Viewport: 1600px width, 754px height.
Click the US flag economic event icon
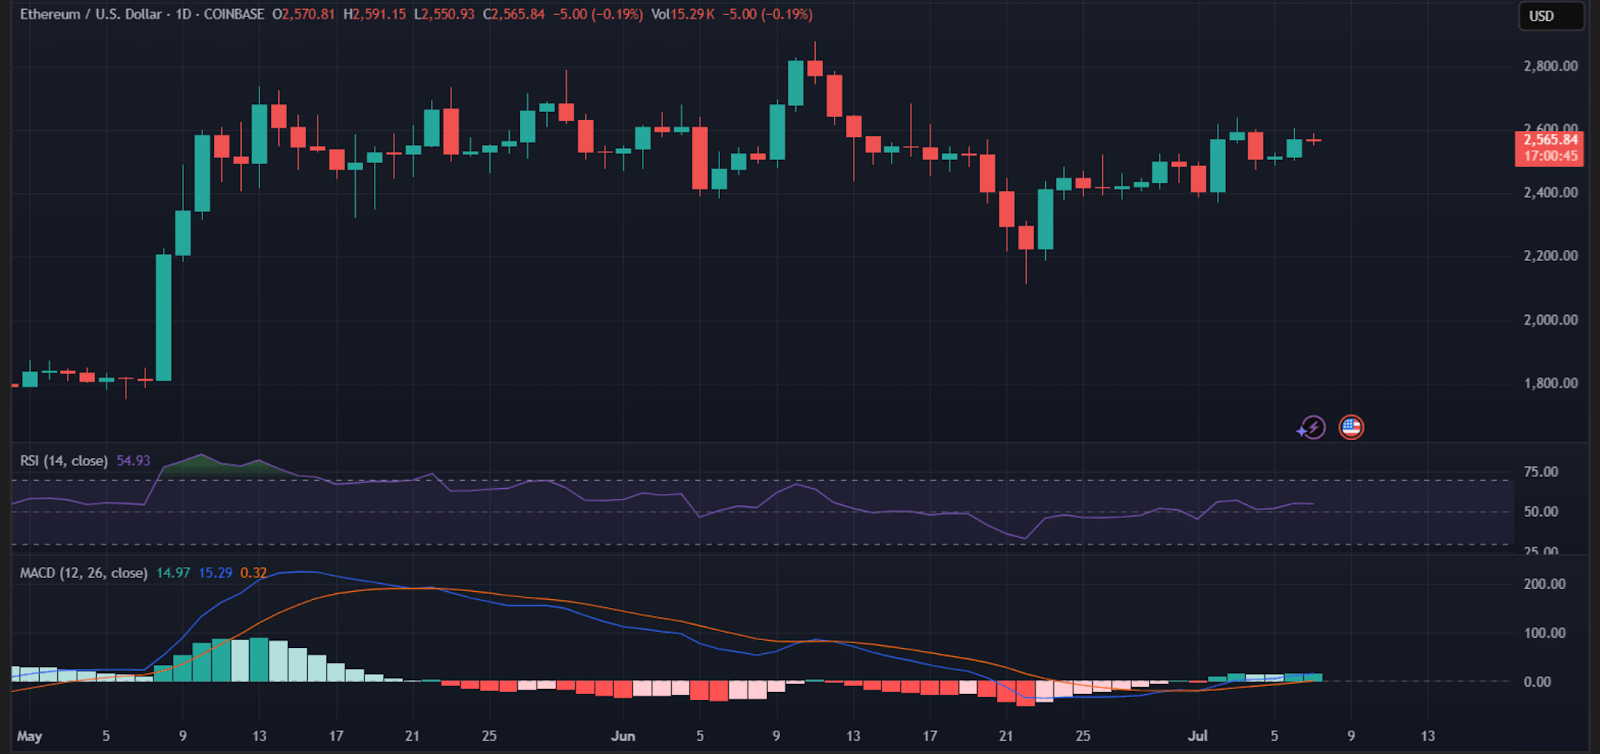pyautogui.click(x=1351, y=427)
